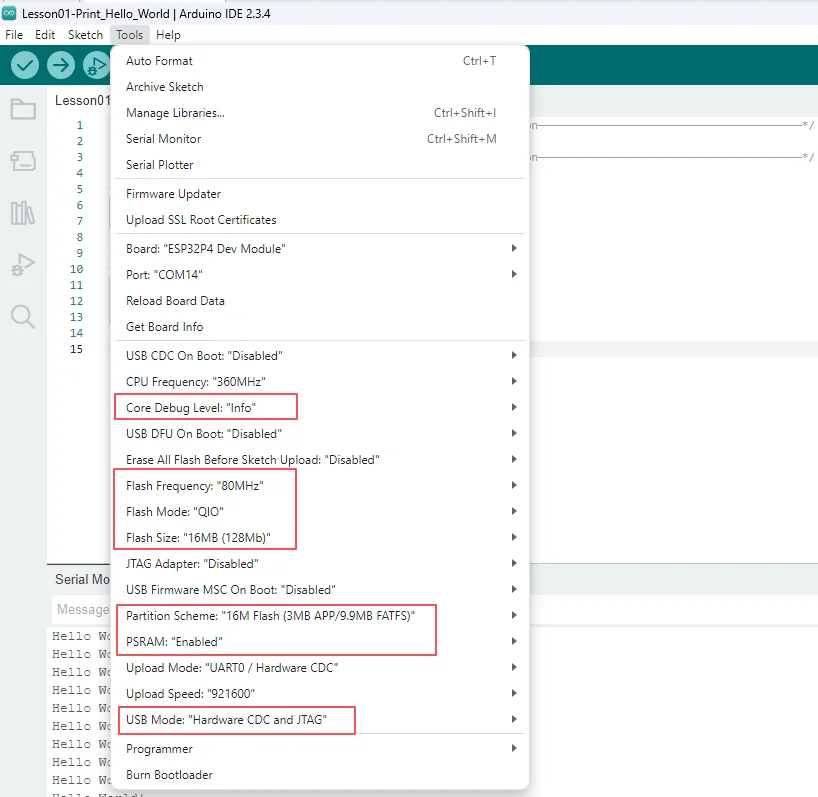818x797 pixels.
Task: Click the Upload arrow button
Action: click(61, 65)
